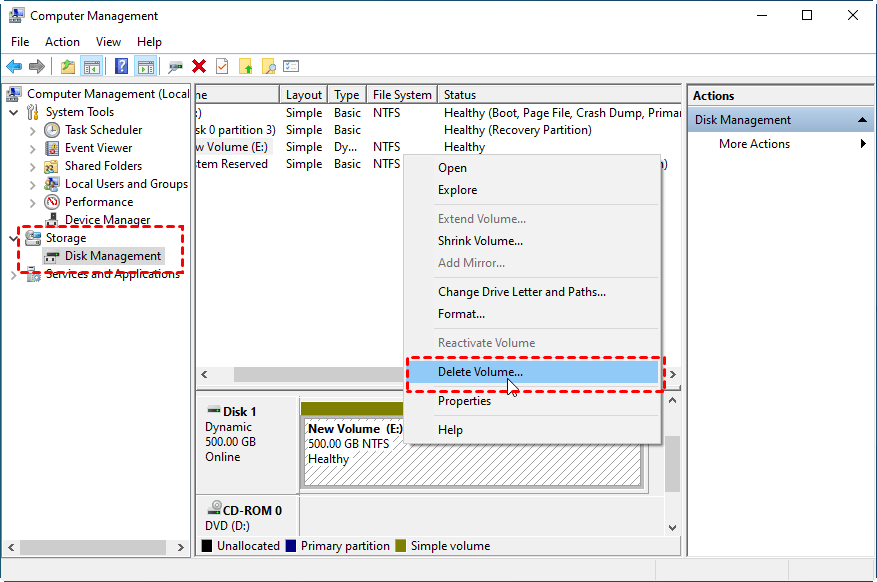Viewport: 877px width, 582px height.
Task: Select the 'sk 0 partition 3)' recovery row
Action: [438, 130]
